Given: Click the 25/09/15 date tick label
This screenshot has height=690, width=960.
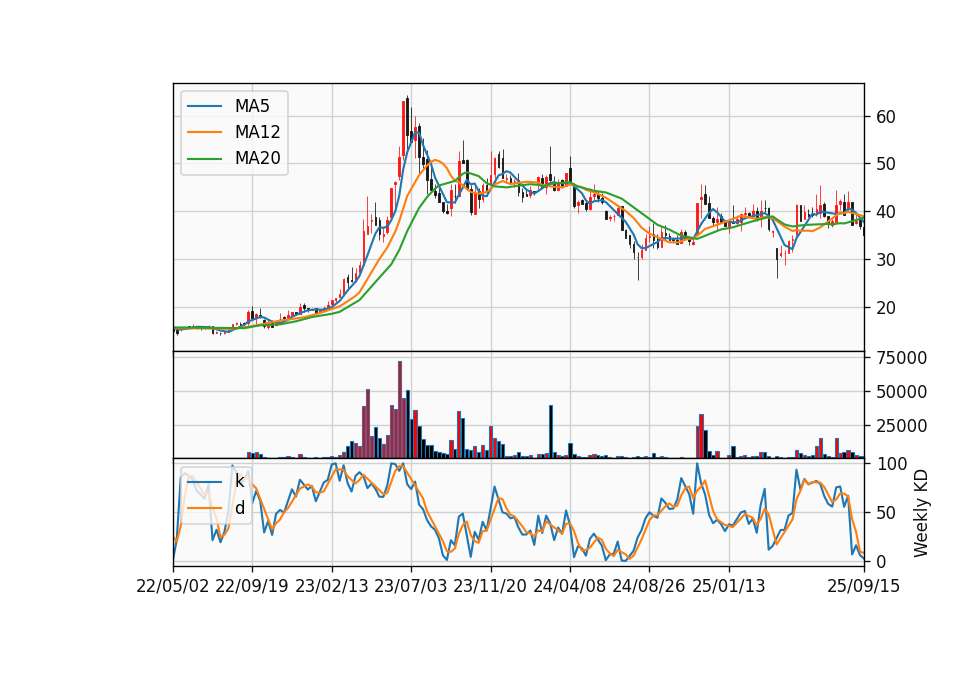Looking at the screenshot, I should click(864, 586).
